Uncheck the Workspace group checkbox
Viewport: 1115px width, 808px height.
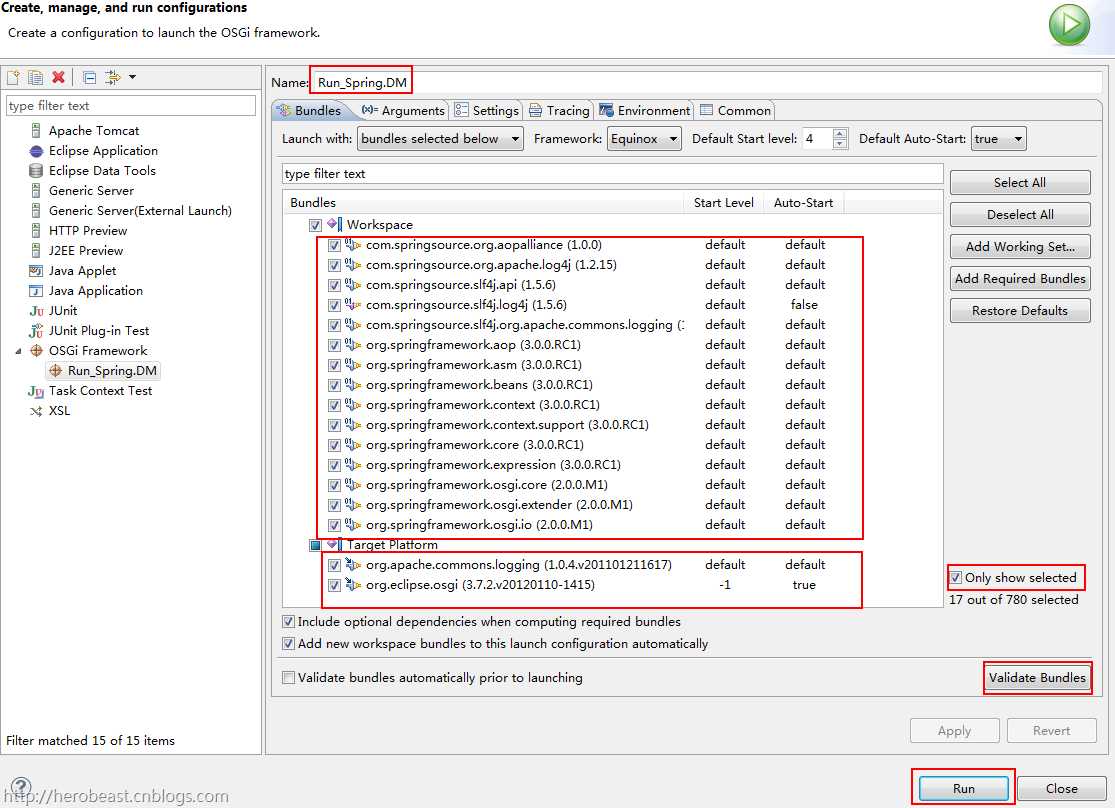tap(315, 225)
